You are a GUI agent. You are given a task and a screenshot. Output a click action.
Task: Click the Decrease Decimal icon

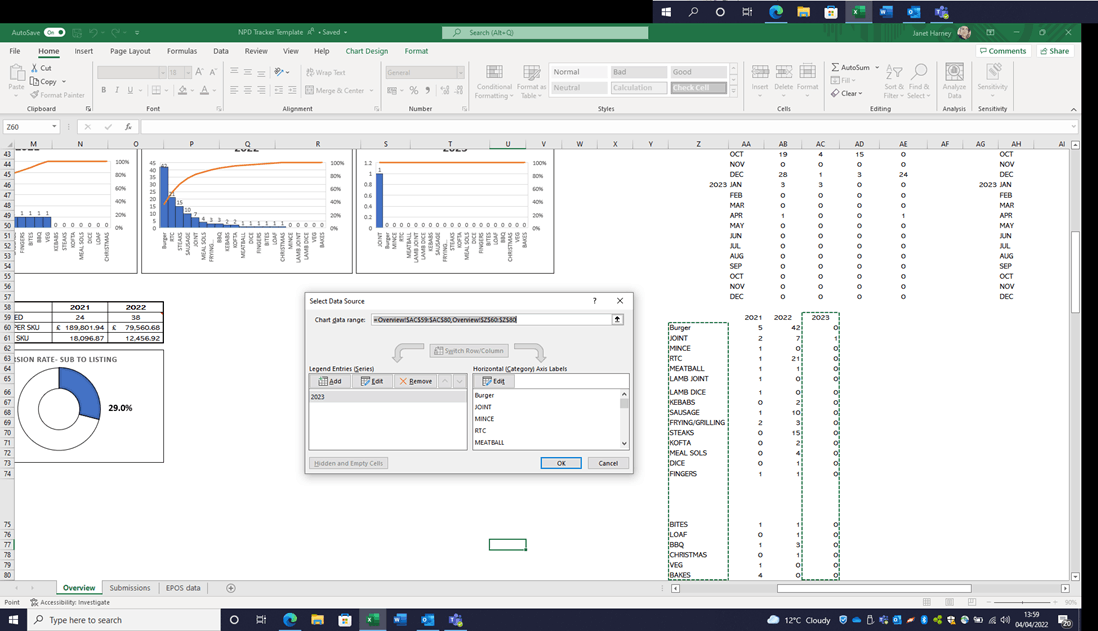pyautogui.click(x=459, y=90)
